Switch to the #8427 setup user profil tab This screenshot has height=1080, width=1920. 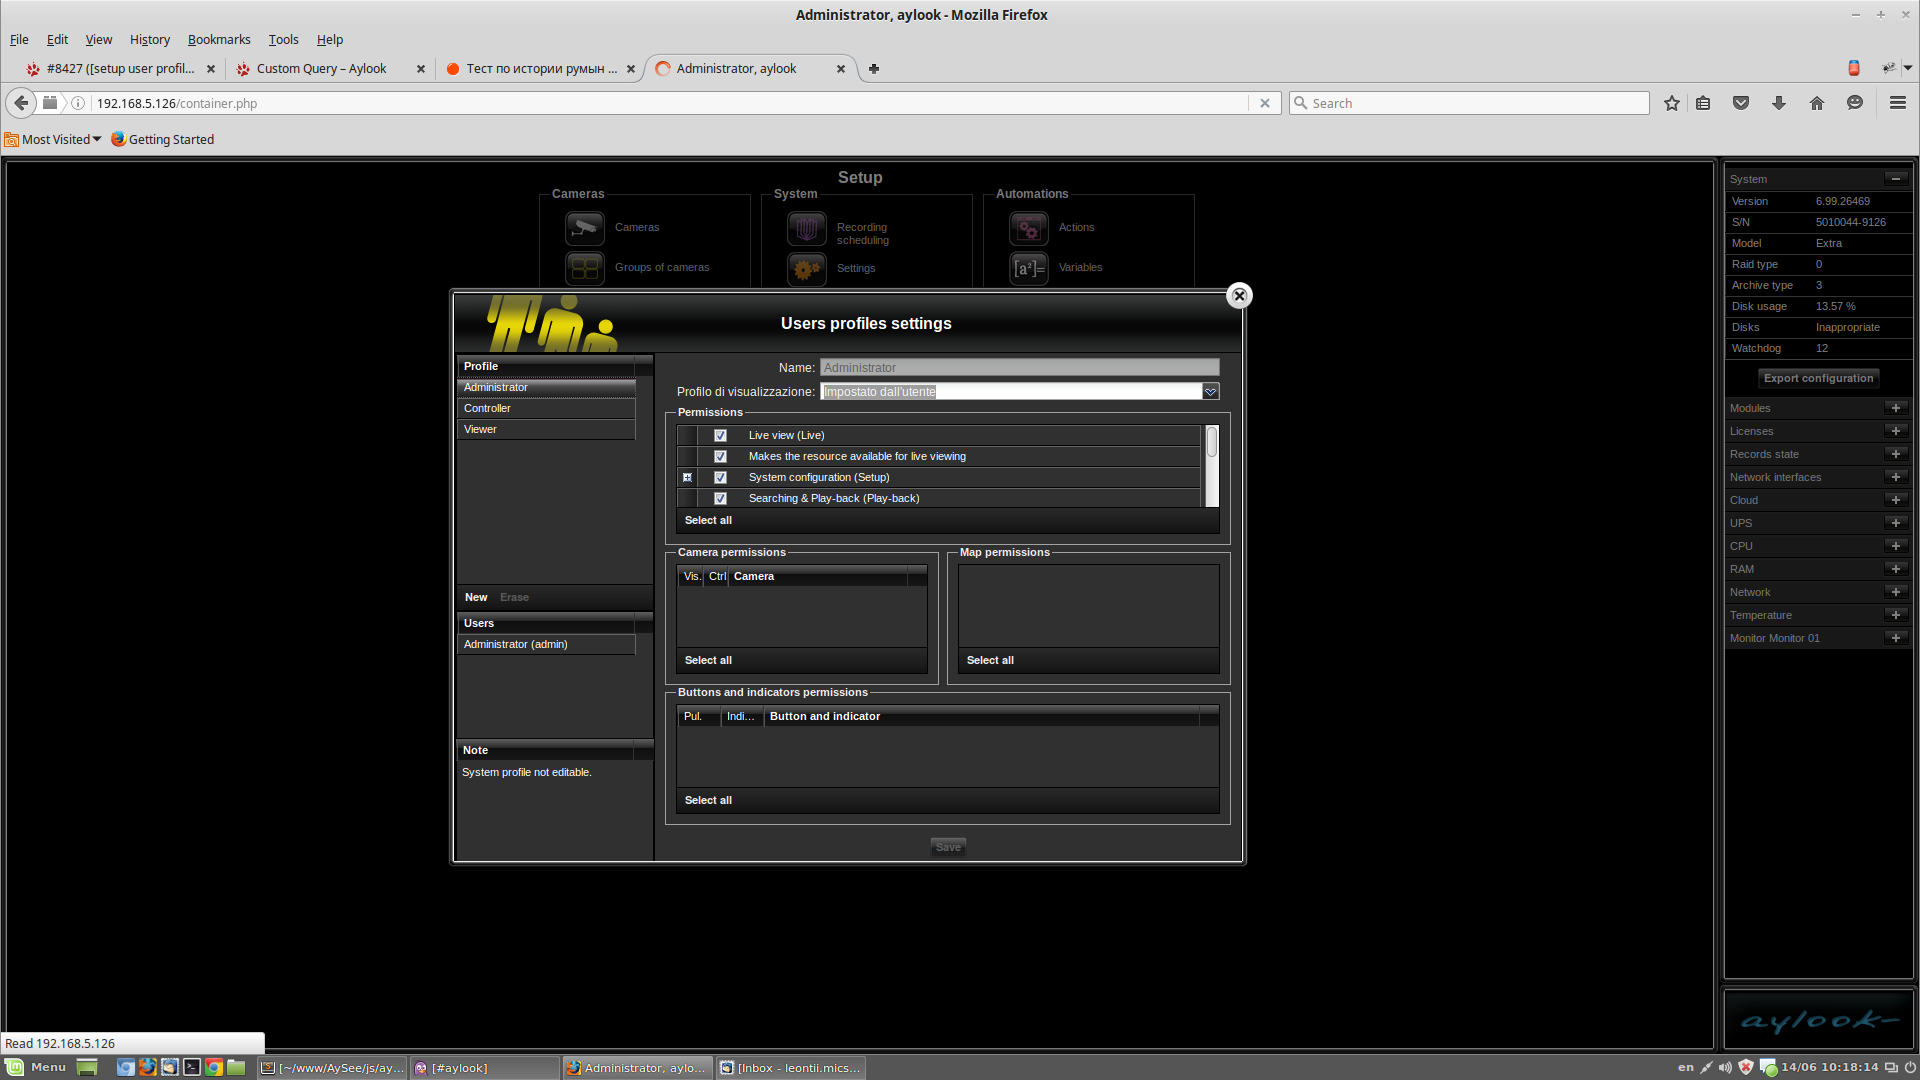pos(121,69)
